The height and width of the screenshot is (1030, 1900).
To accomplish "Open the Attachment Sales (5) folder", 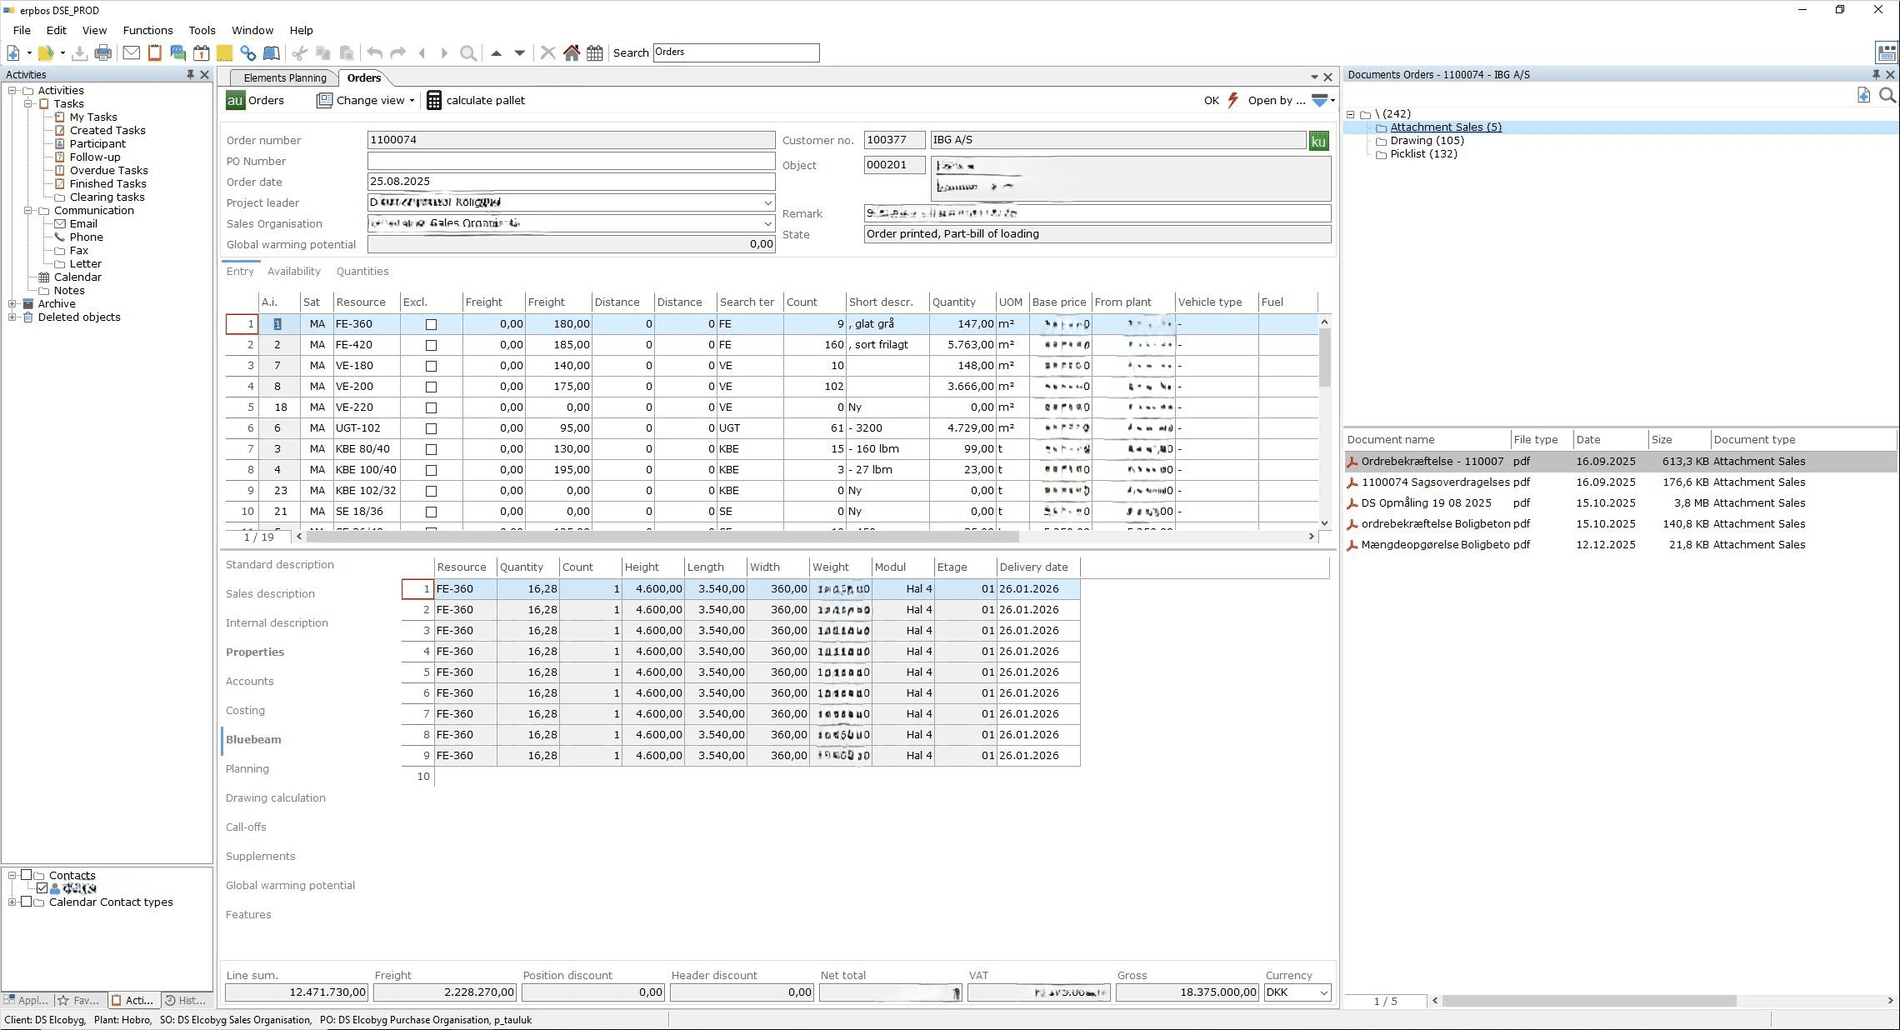I will click(1445, 127).
